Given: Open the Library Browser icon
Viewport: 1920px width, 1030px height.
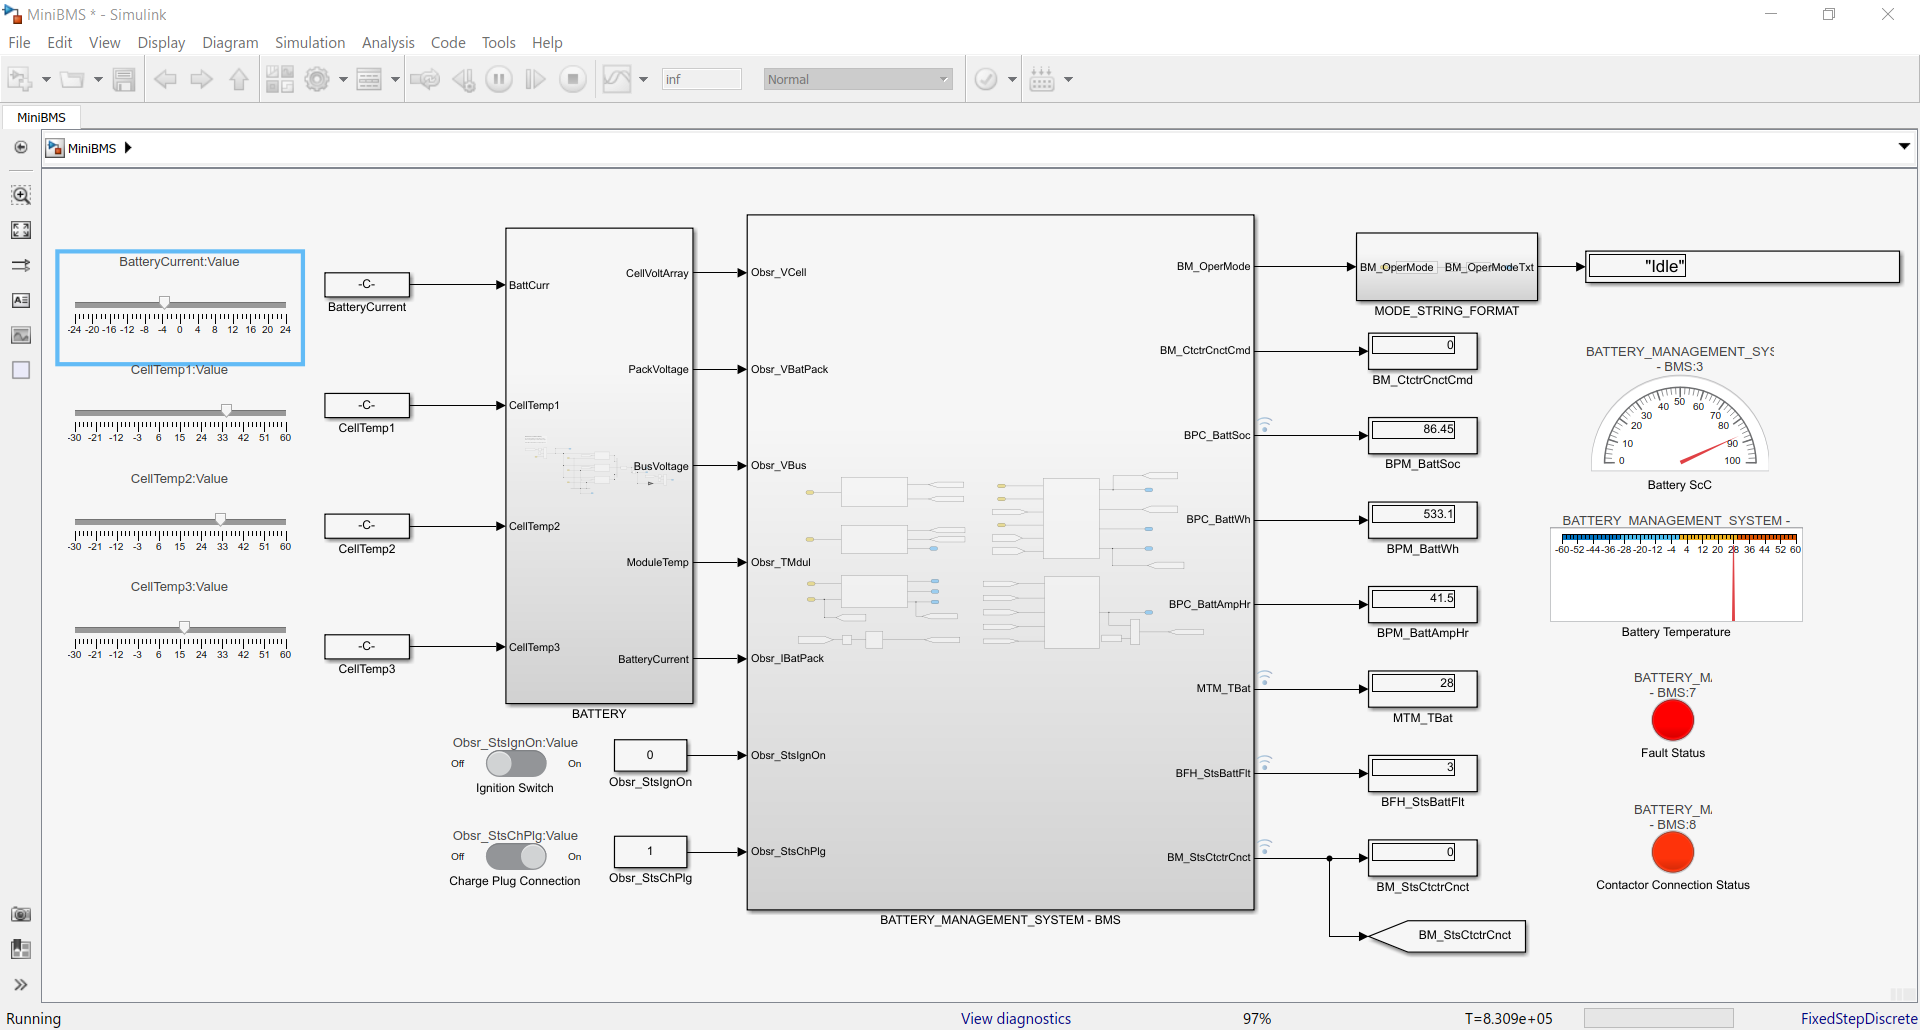Looking at the screenshot, I should pos(280,79).
